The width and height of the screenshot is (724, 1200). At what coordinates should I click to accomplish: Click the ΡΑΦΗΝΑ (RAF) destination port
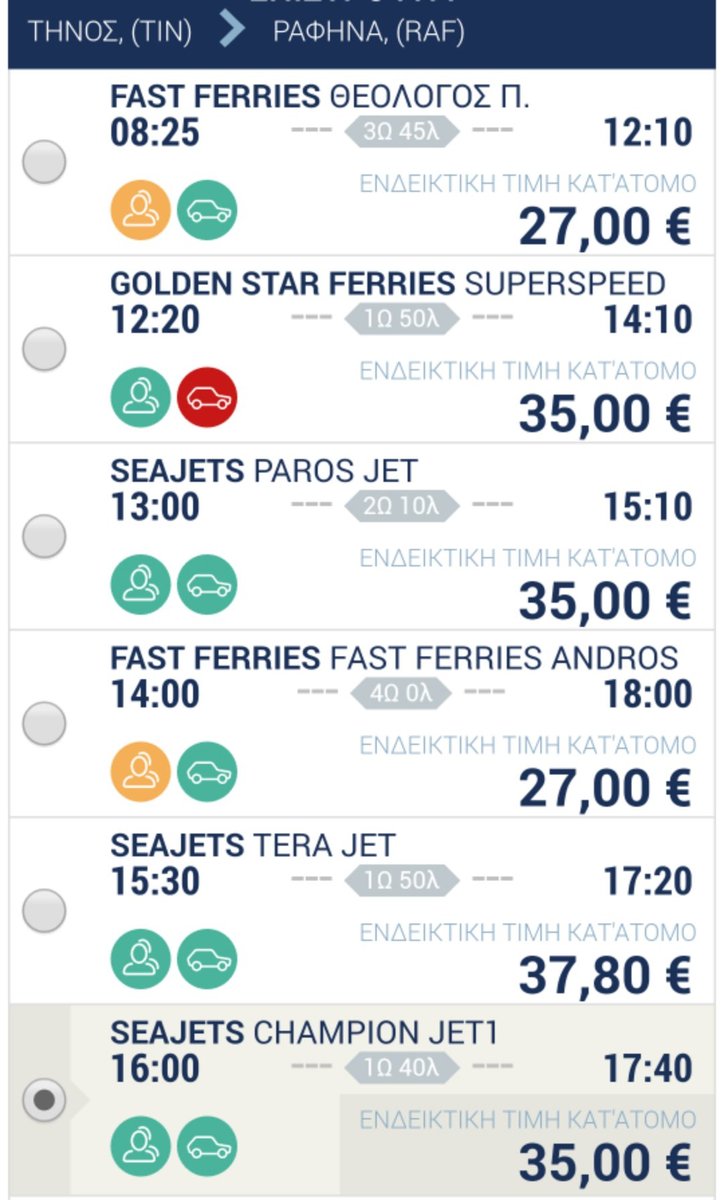tap(368, 31)
